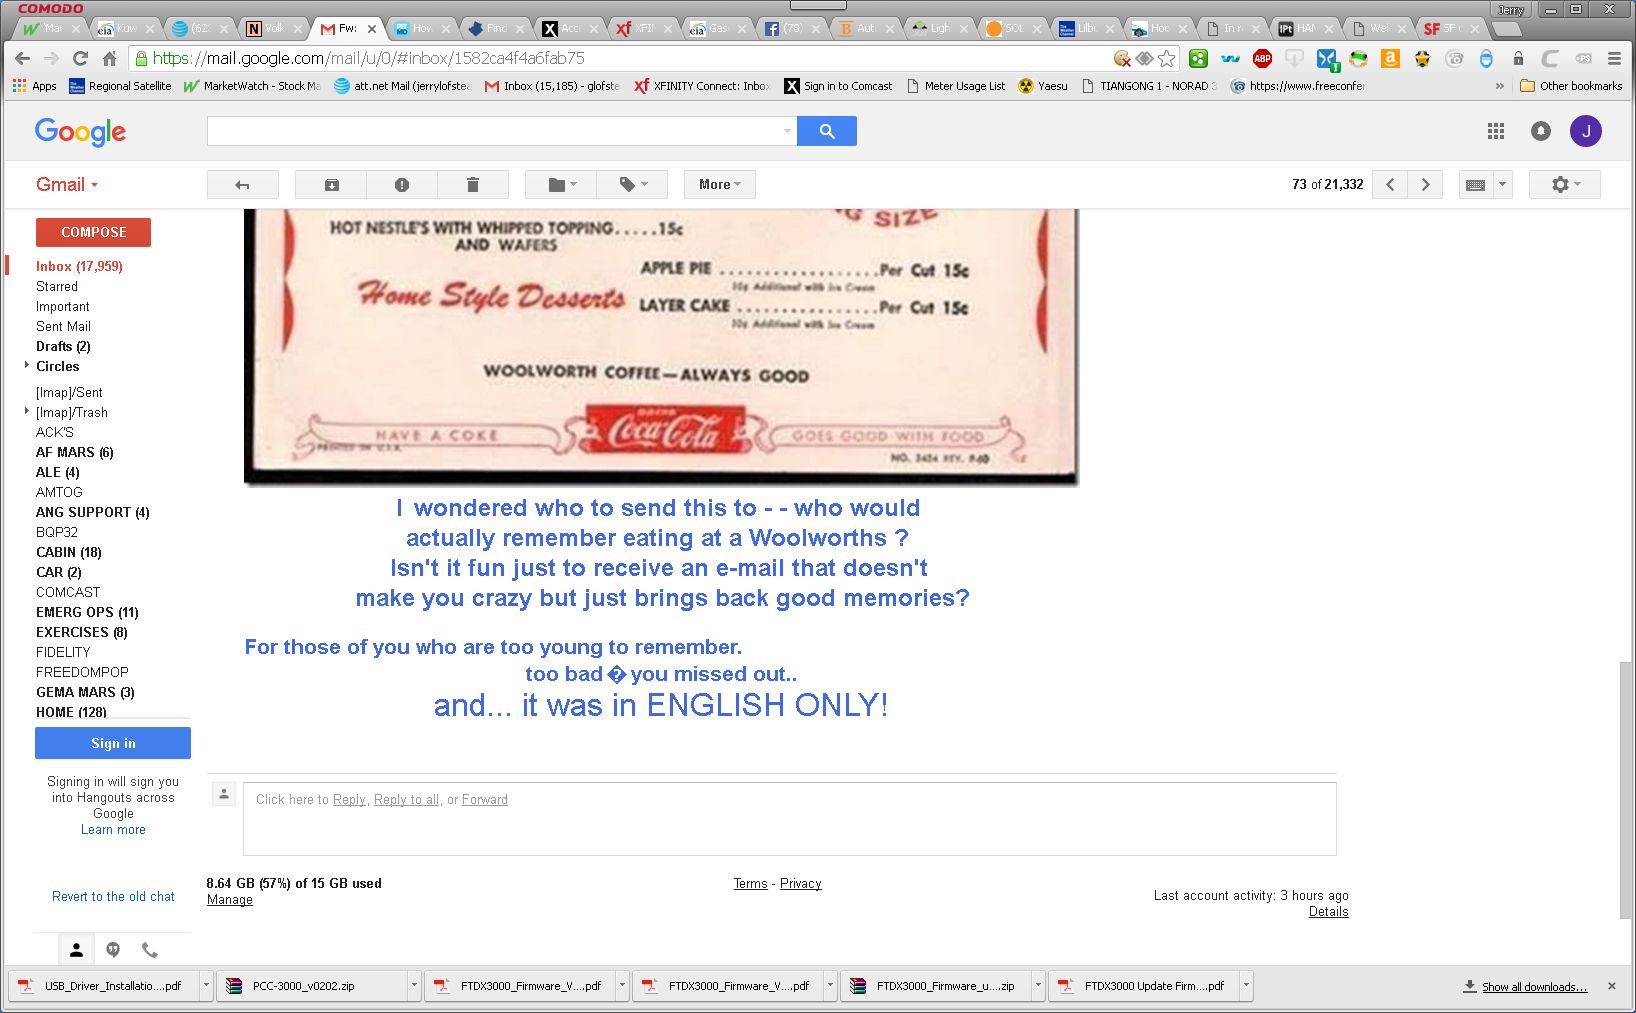Open the FTDX3000 Update Firm pdf download
1636x1013 pixels.
coord(1144,986)
